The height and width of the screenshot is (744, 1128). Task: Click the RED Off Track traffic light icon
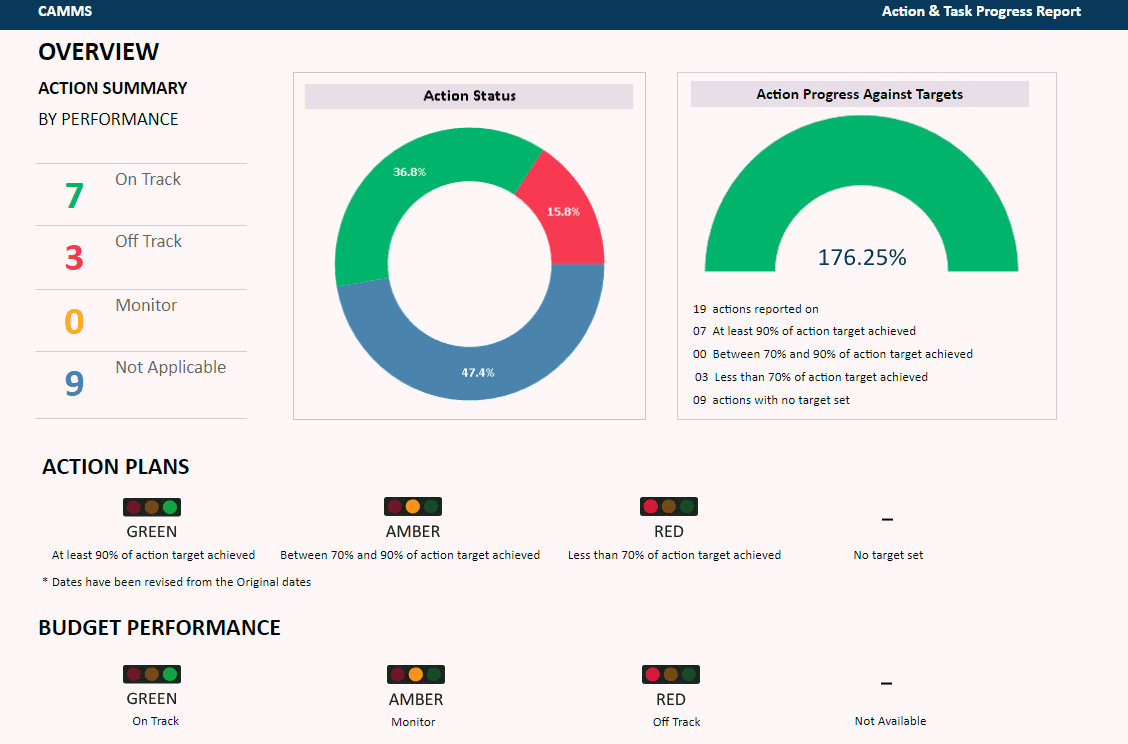[x=671, y=674]
